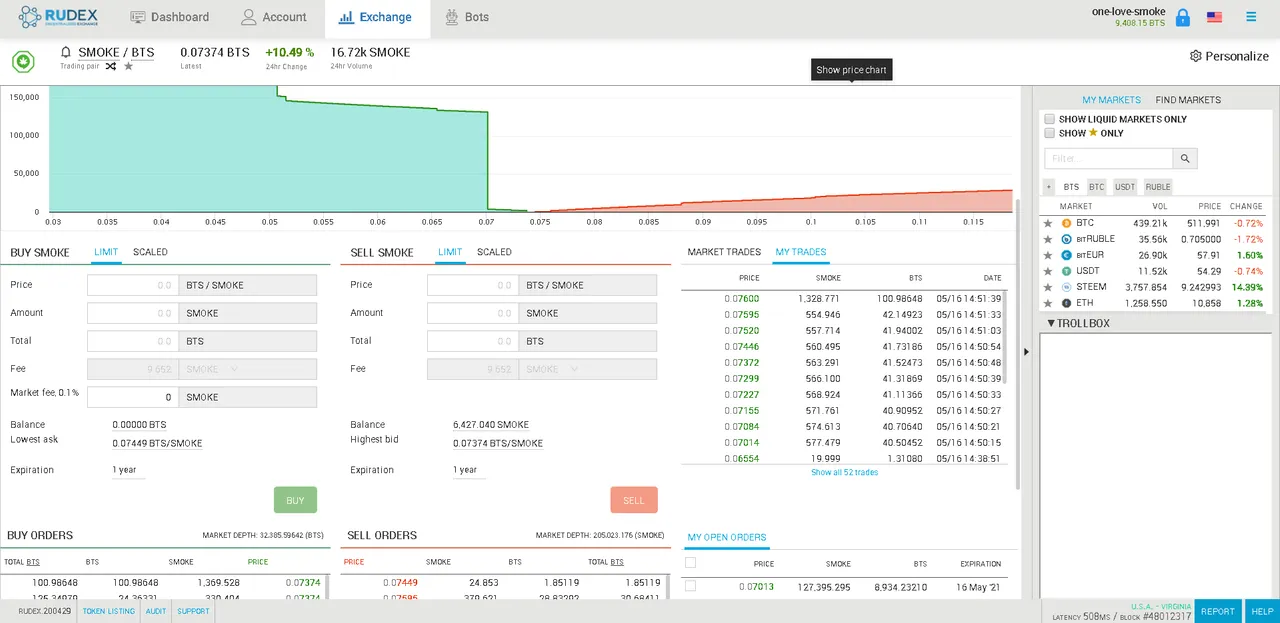Click the STEEM coin icon

(x=1066, y=287)
